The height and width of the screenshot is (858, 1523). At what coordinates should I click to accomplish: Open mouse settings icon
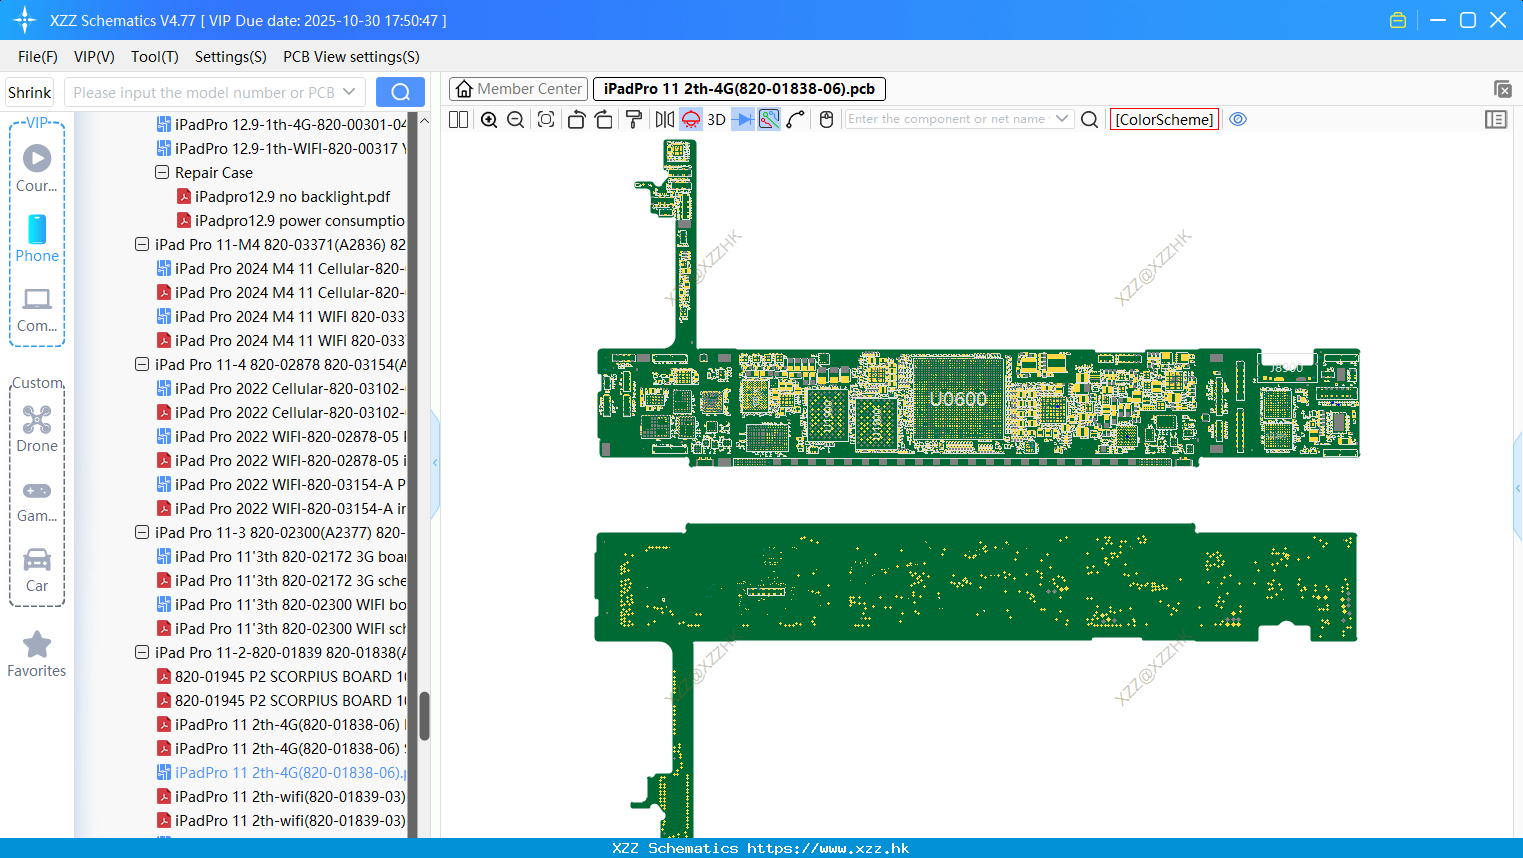click(x=826, y=119)
